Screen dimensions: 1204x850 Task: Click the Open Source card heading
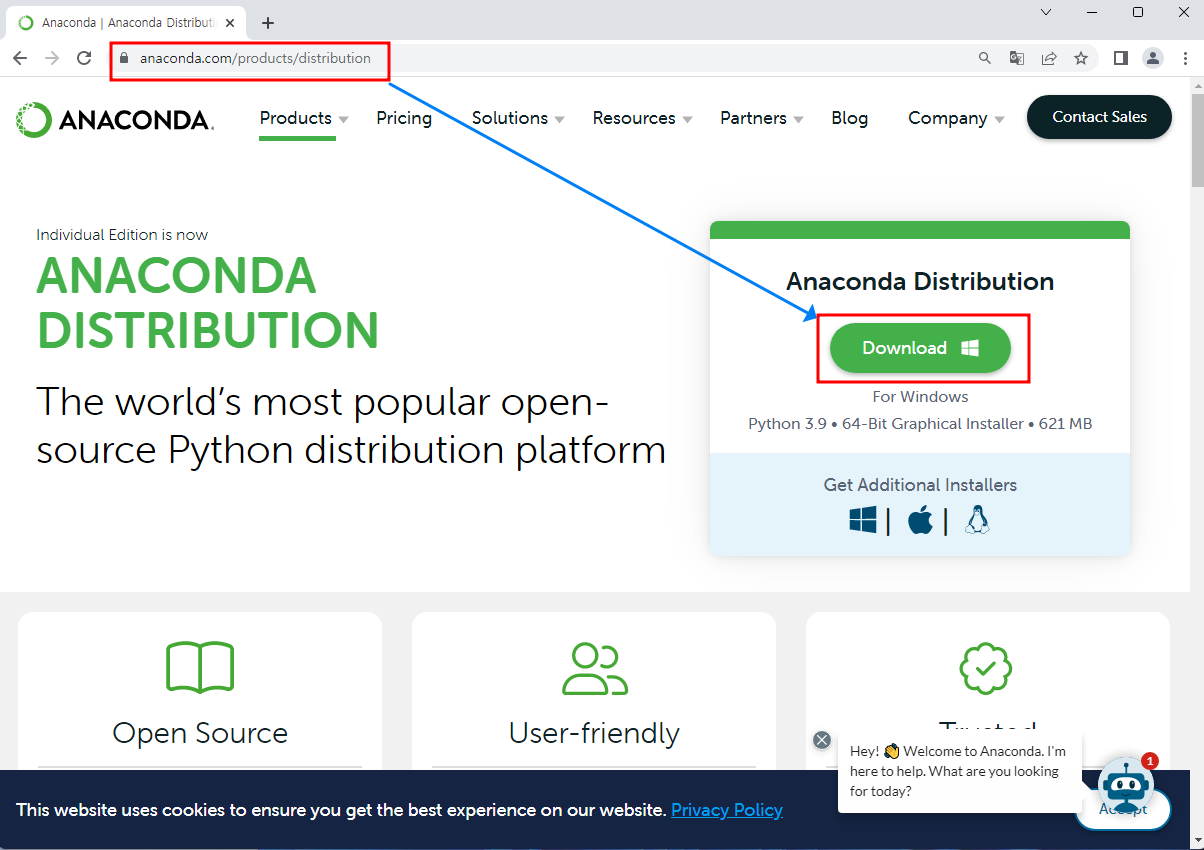[x=200, y=733]
